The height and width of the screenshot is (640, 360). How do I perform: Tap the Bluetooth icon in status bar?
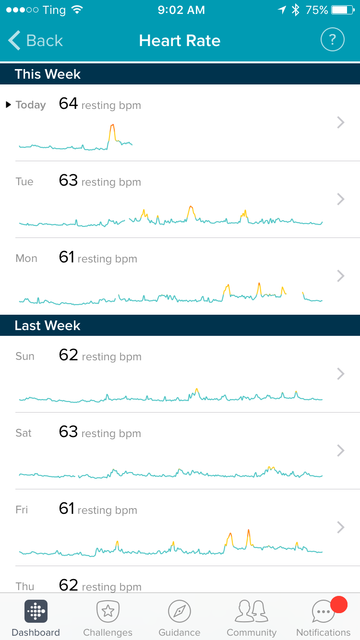point(296,10)
